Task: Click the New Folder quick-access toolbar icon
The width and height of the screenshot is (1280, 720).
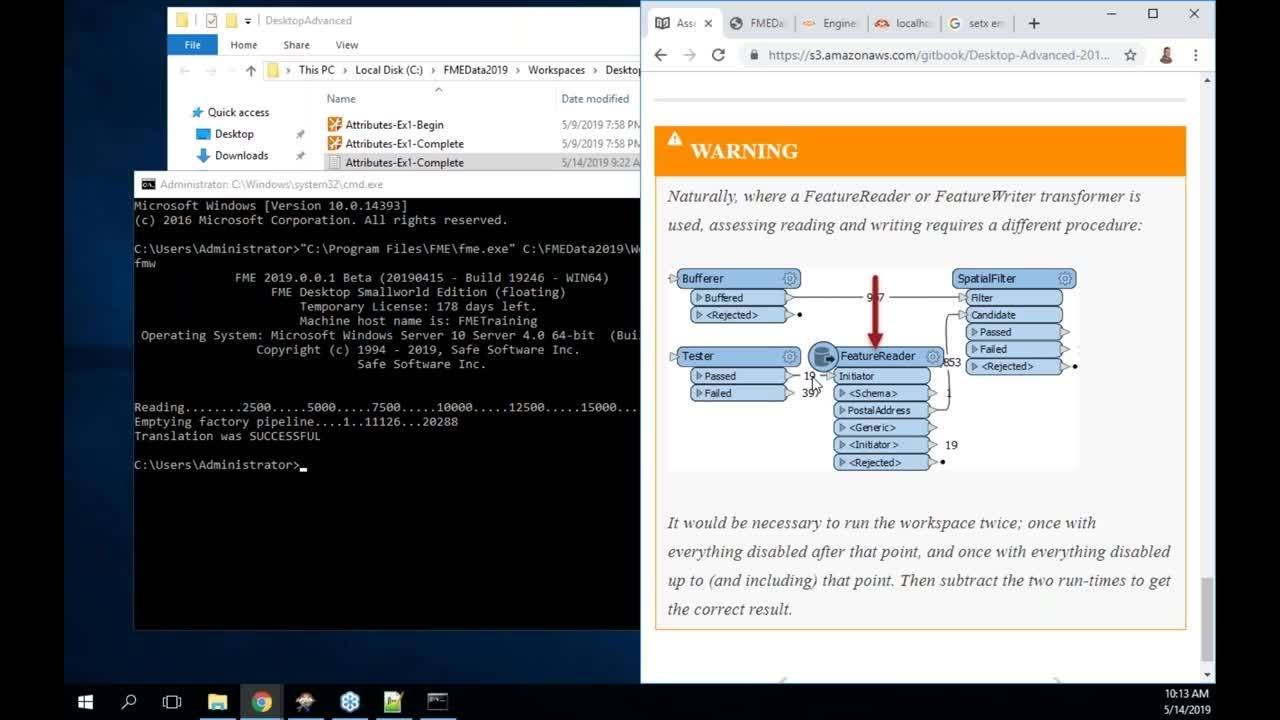Action: coord(231,20)
